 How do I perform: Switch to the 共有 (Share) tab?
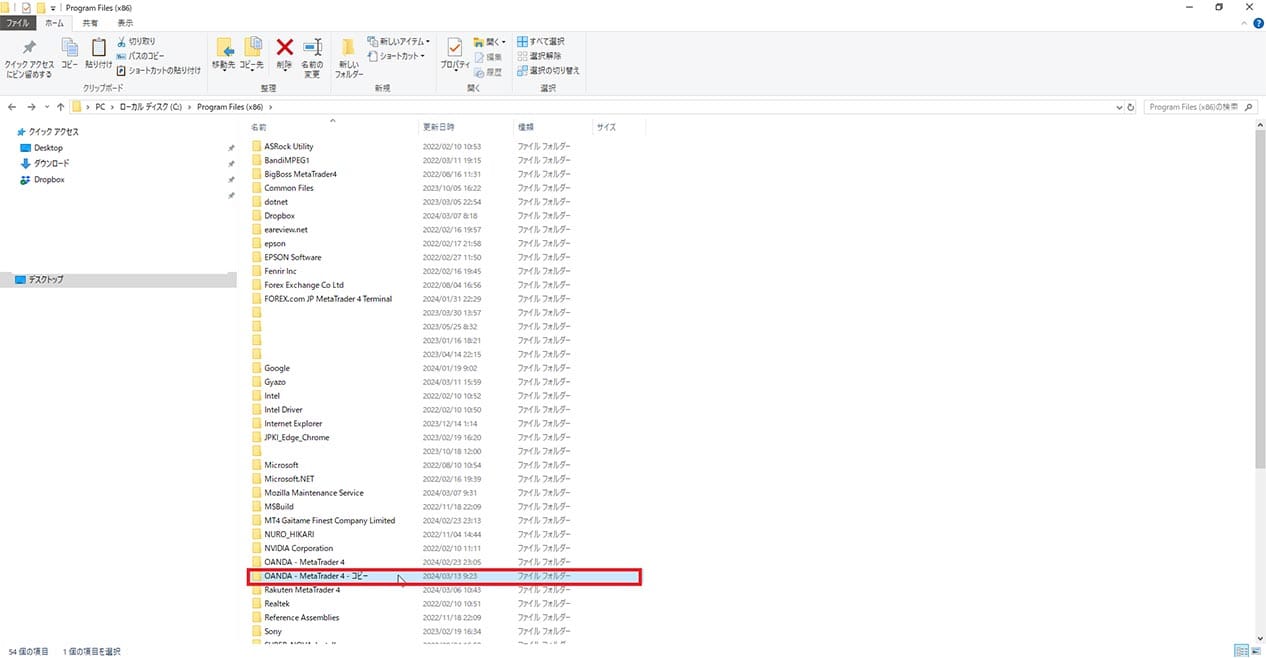coord(90,22)
